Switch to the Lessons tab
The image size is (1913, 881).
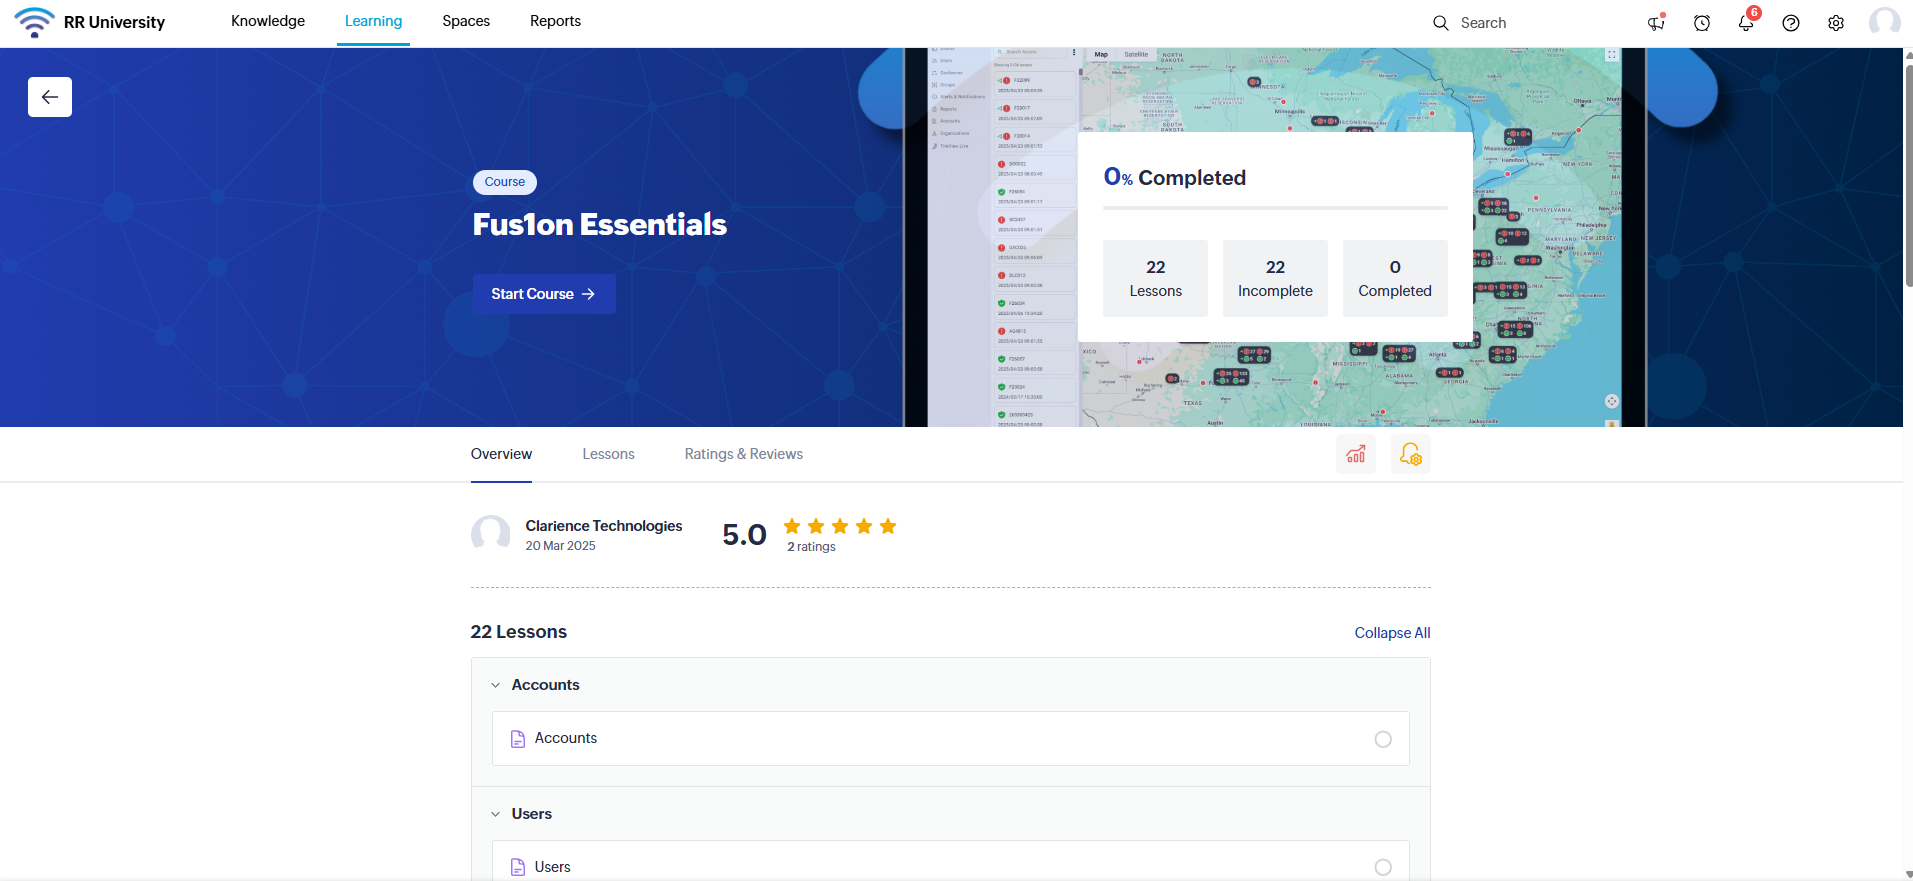(608, 454)
